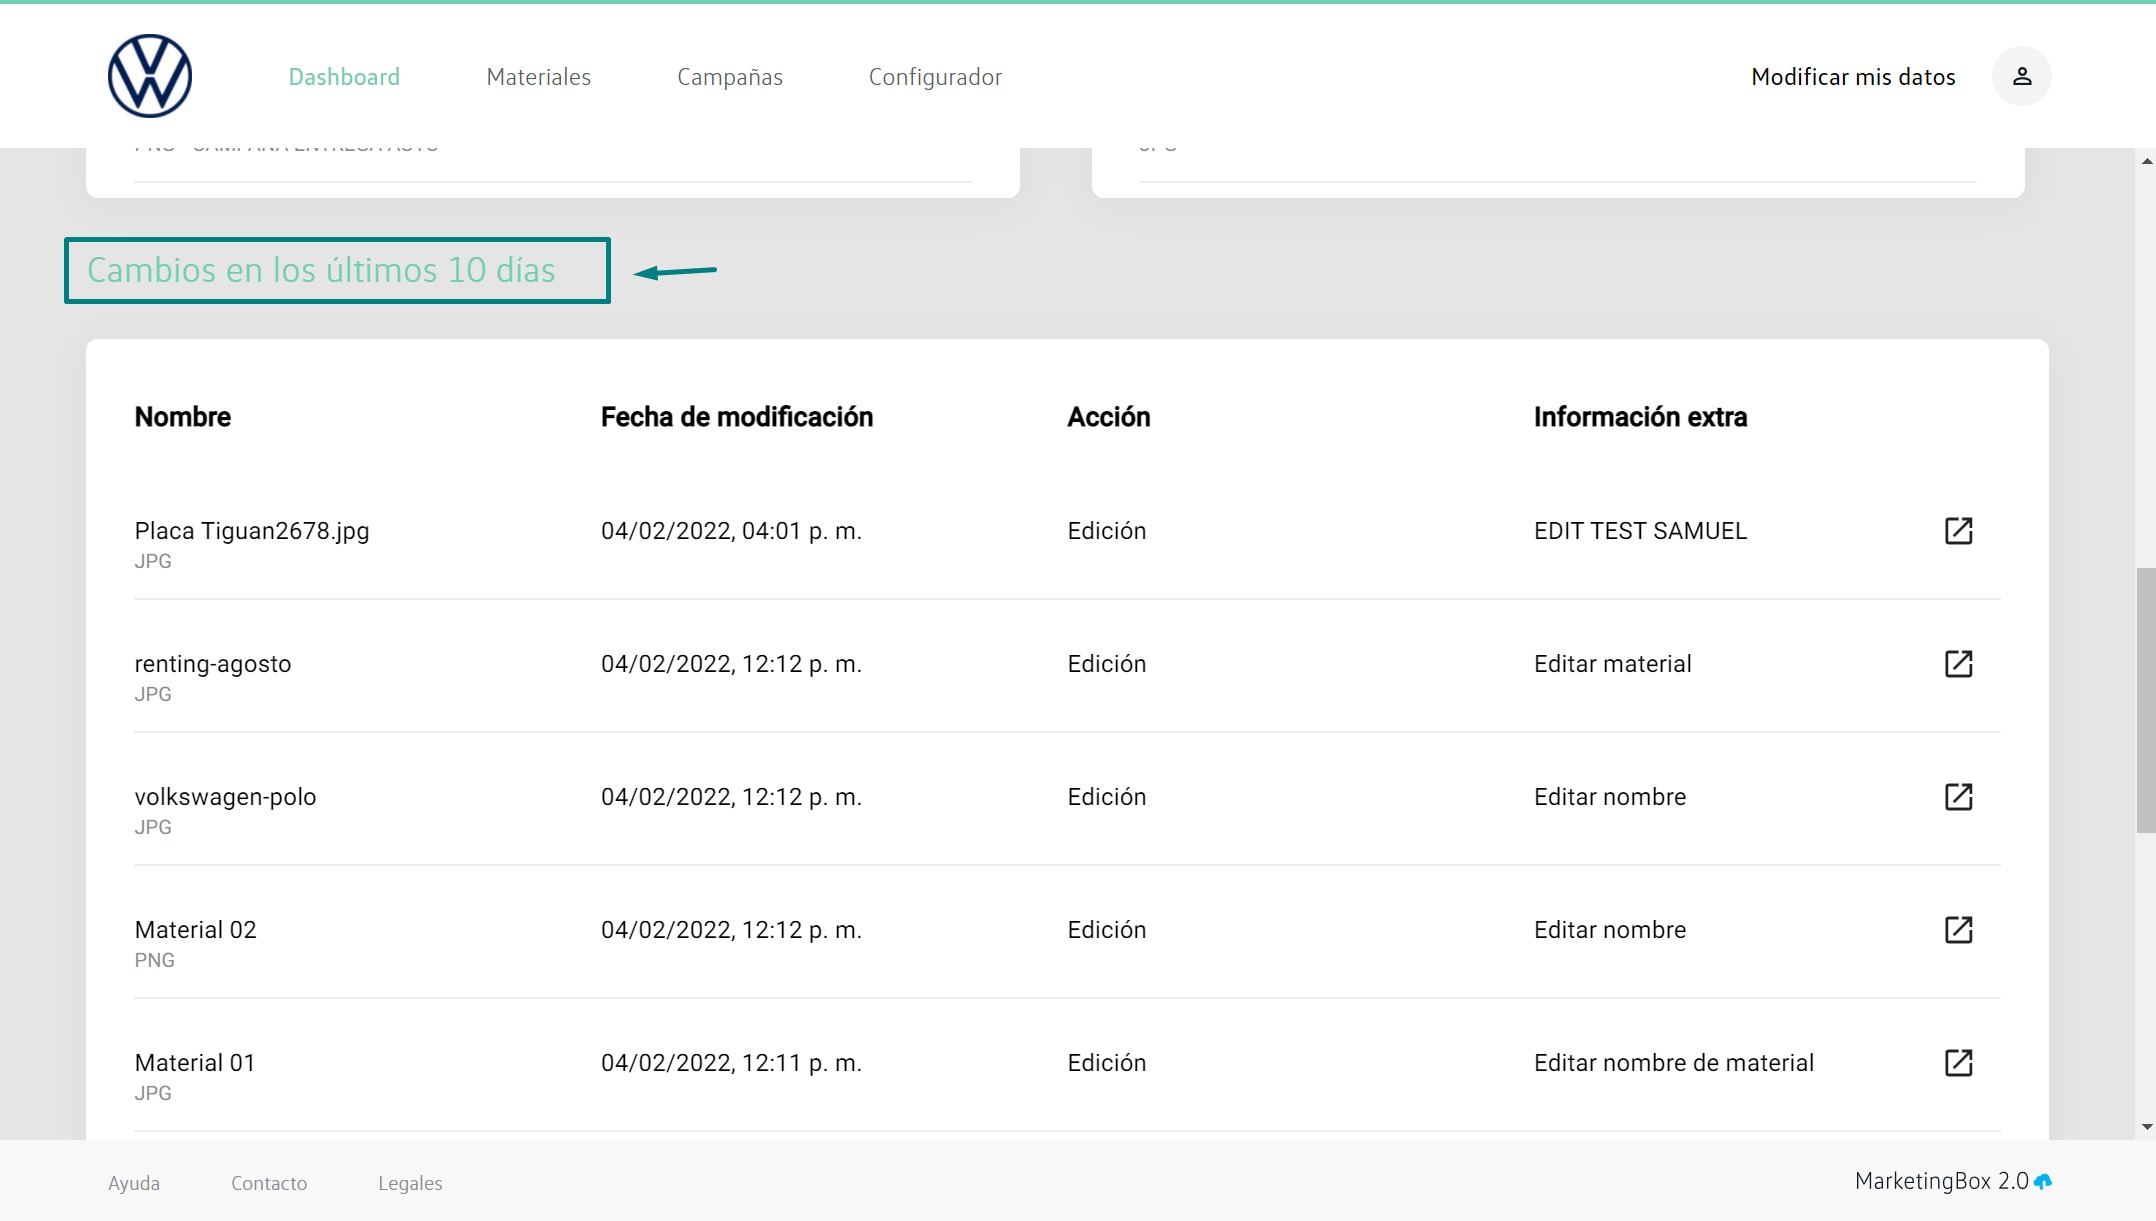Viewport: 2156px width, 1221px height.
Task: Switch to the Dashboard tab
Action: point(344,77)
